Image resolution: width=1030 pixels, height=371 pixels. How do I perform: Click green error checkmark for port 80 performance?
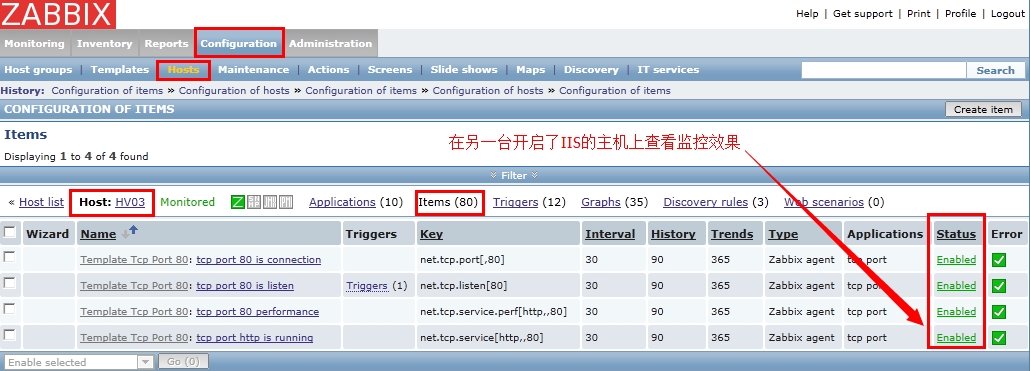pos(999,312)
